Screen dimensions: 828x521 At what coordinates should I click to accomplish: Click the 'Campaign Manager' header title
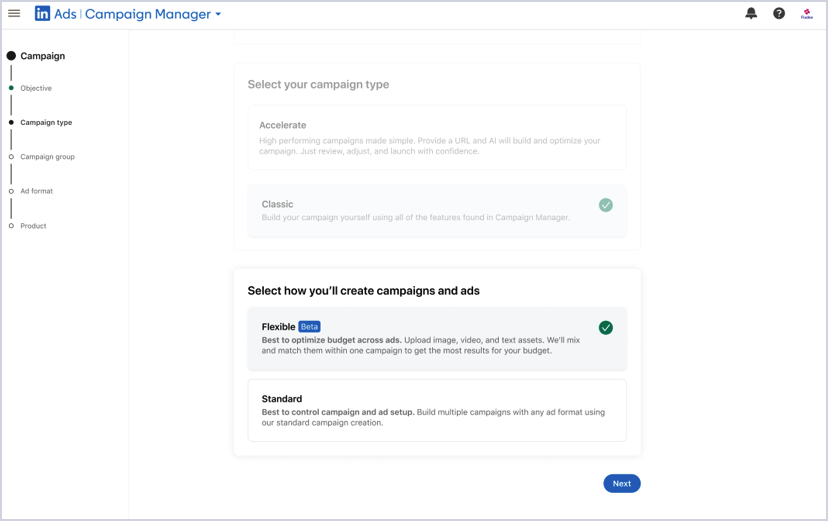148,14
